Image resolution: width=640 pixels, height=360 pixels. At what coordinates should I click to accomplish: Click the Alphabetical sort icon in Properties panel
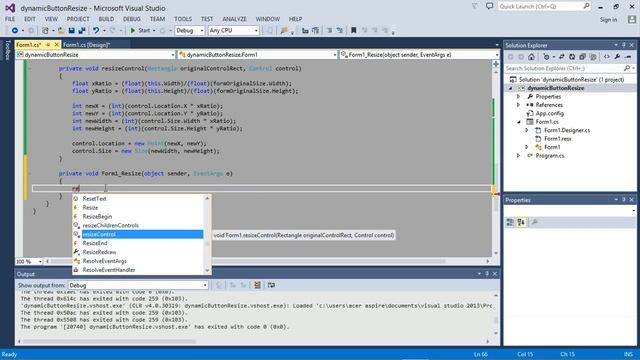click(521, 222)
